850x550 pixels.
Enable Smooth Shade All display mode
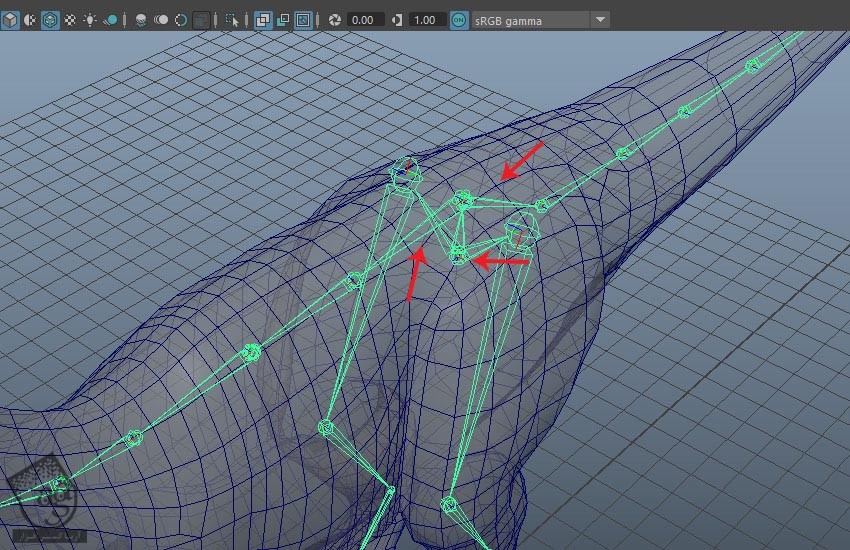pyautogui.click(x=30, y=19)
